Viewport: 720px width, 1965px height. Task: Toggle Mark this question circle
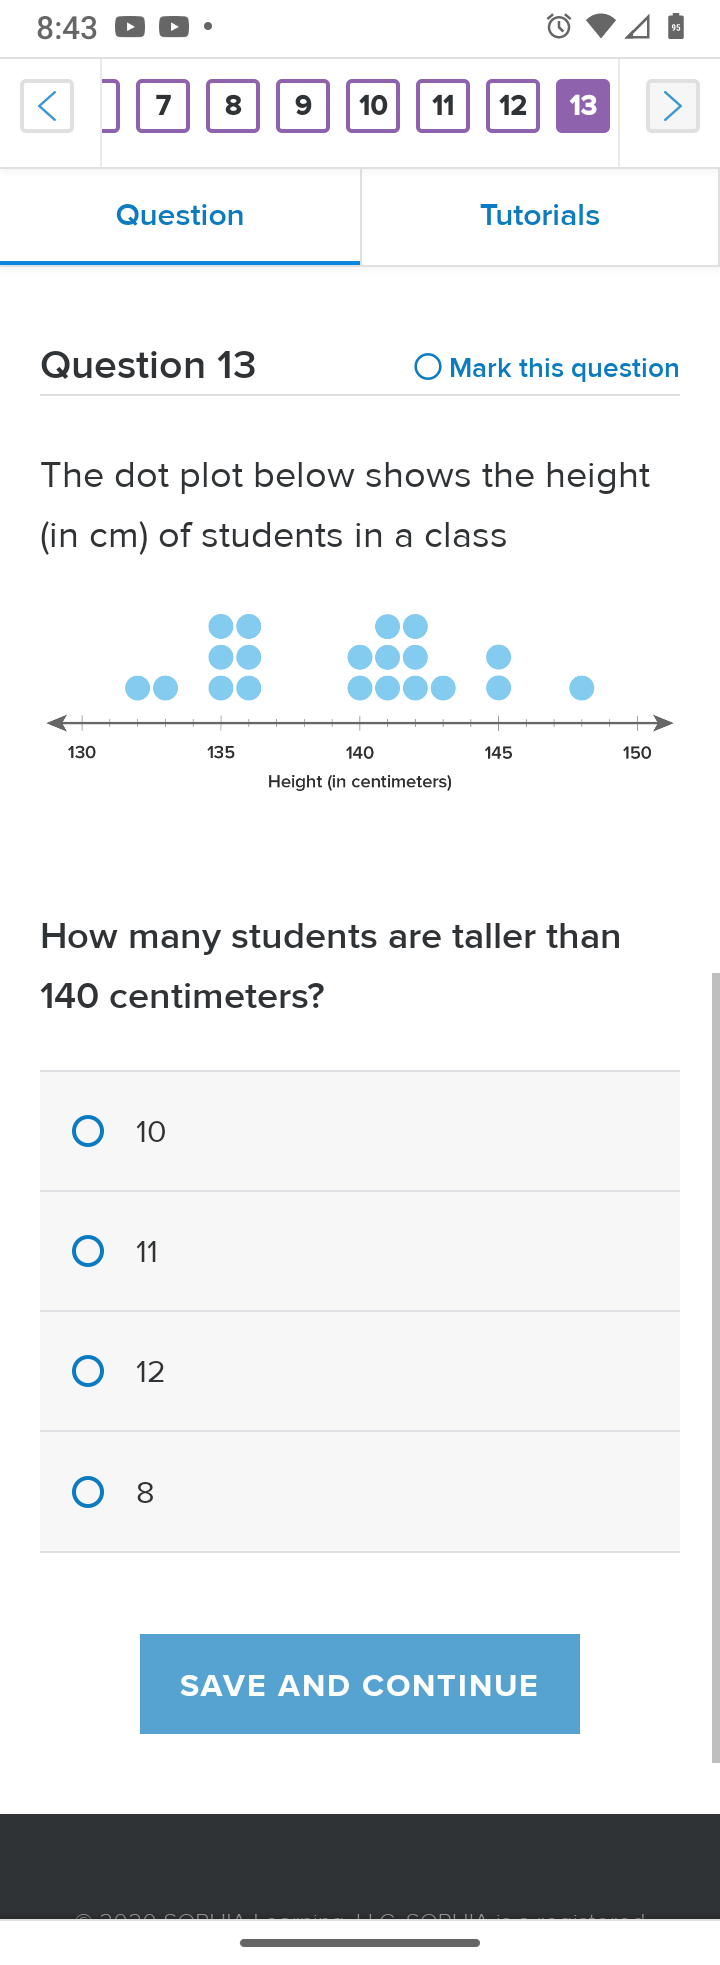point(428,367)
